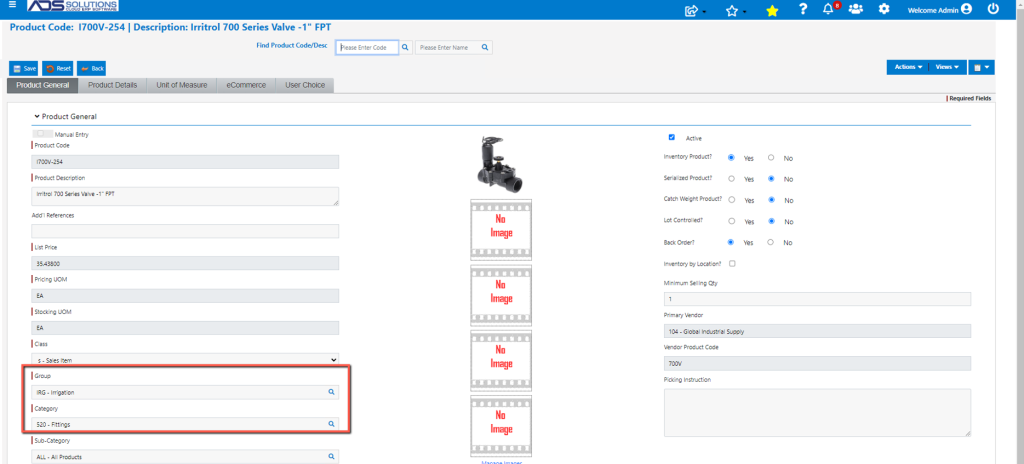Click the Add'l References field
The width and height of the screenshot is (1024, 464).
tap(185, 231)
